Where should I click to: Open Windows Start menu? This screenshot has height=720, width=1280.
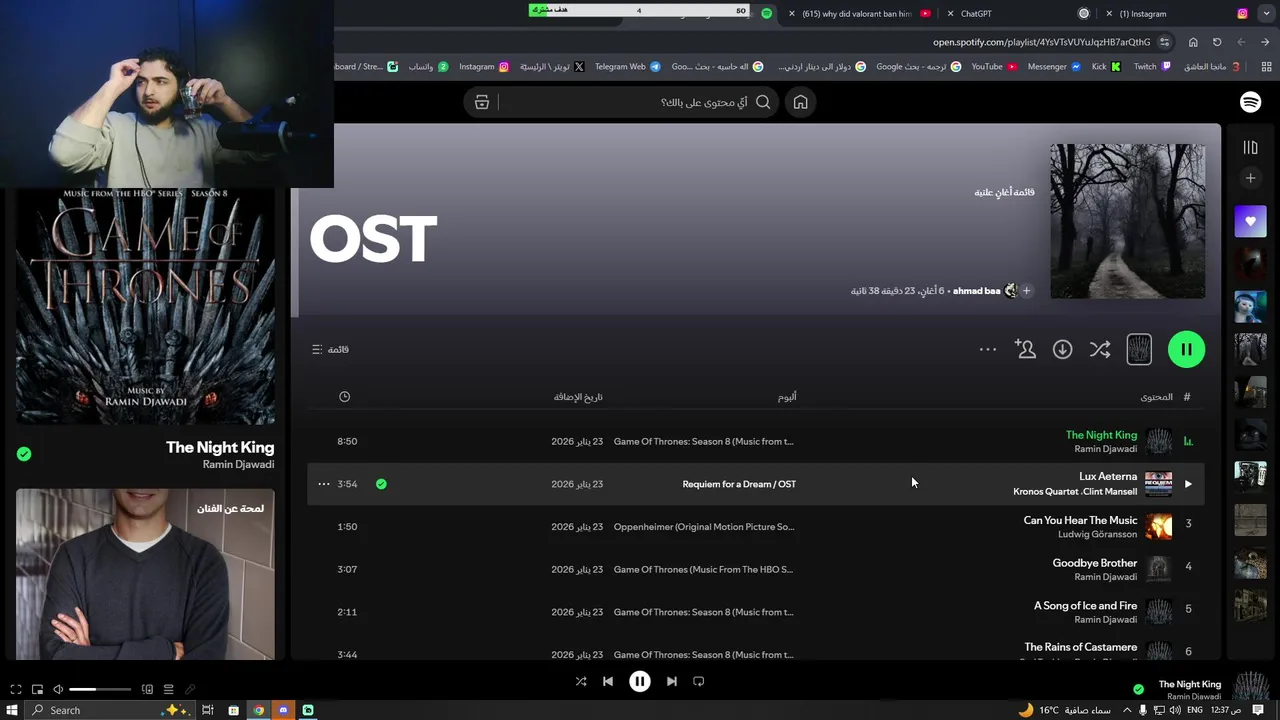11,710
